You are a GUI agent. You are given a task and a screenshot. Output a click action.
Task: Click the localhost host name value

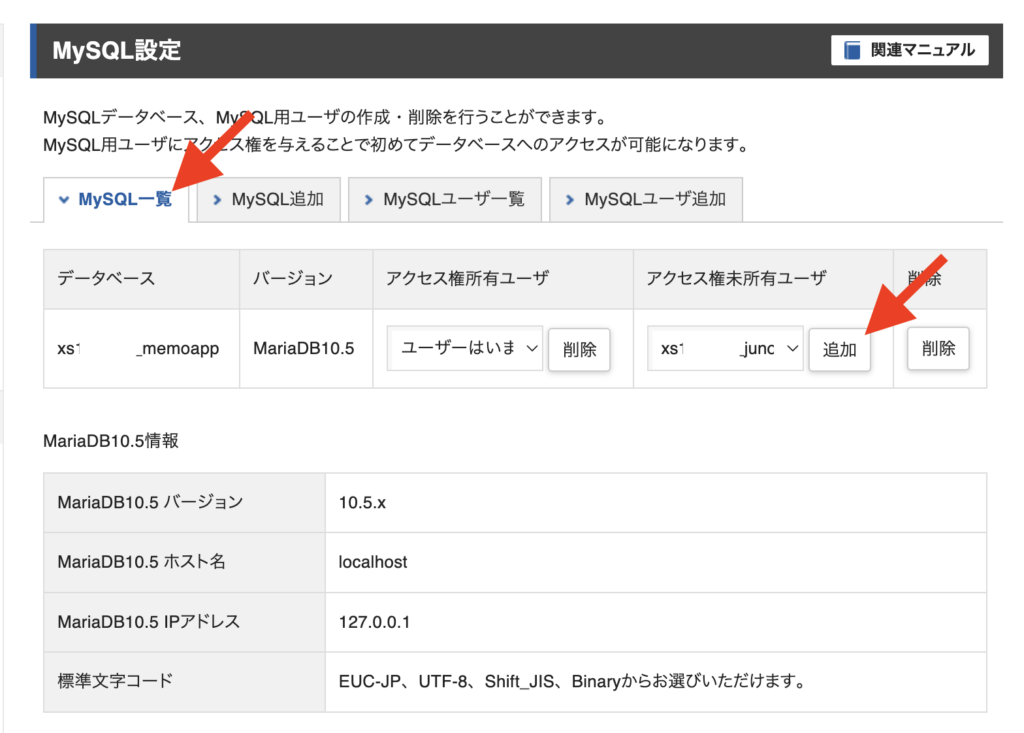[373, 562]
